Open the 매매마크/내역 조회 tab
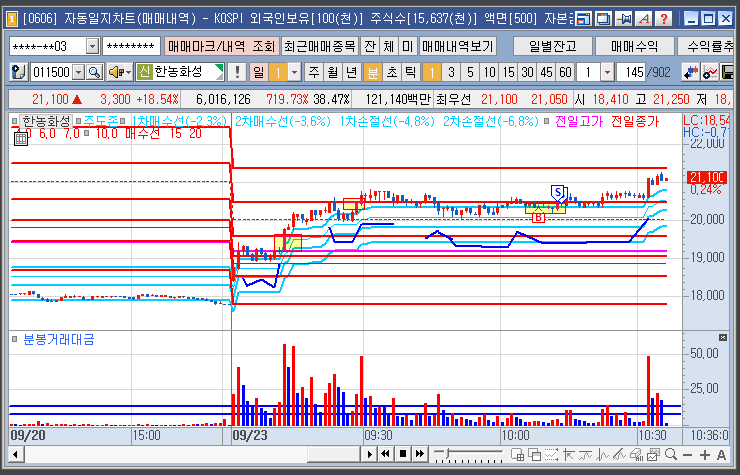 [221, 46]
